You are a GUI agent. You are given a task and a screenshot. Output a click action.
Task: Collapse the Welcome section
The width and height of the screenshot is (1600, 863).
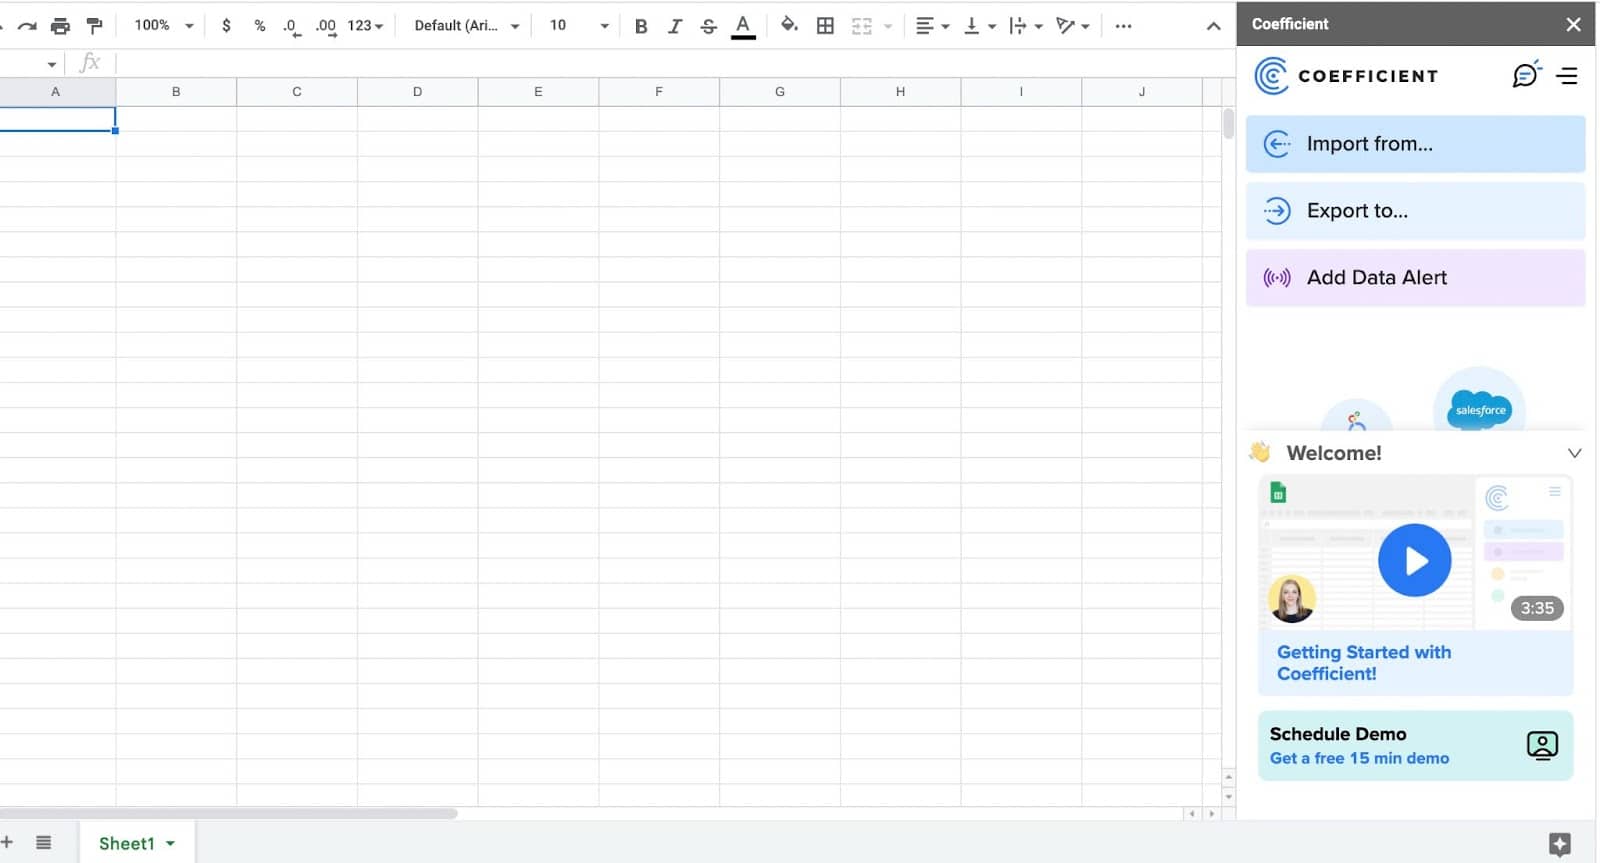1574,453
